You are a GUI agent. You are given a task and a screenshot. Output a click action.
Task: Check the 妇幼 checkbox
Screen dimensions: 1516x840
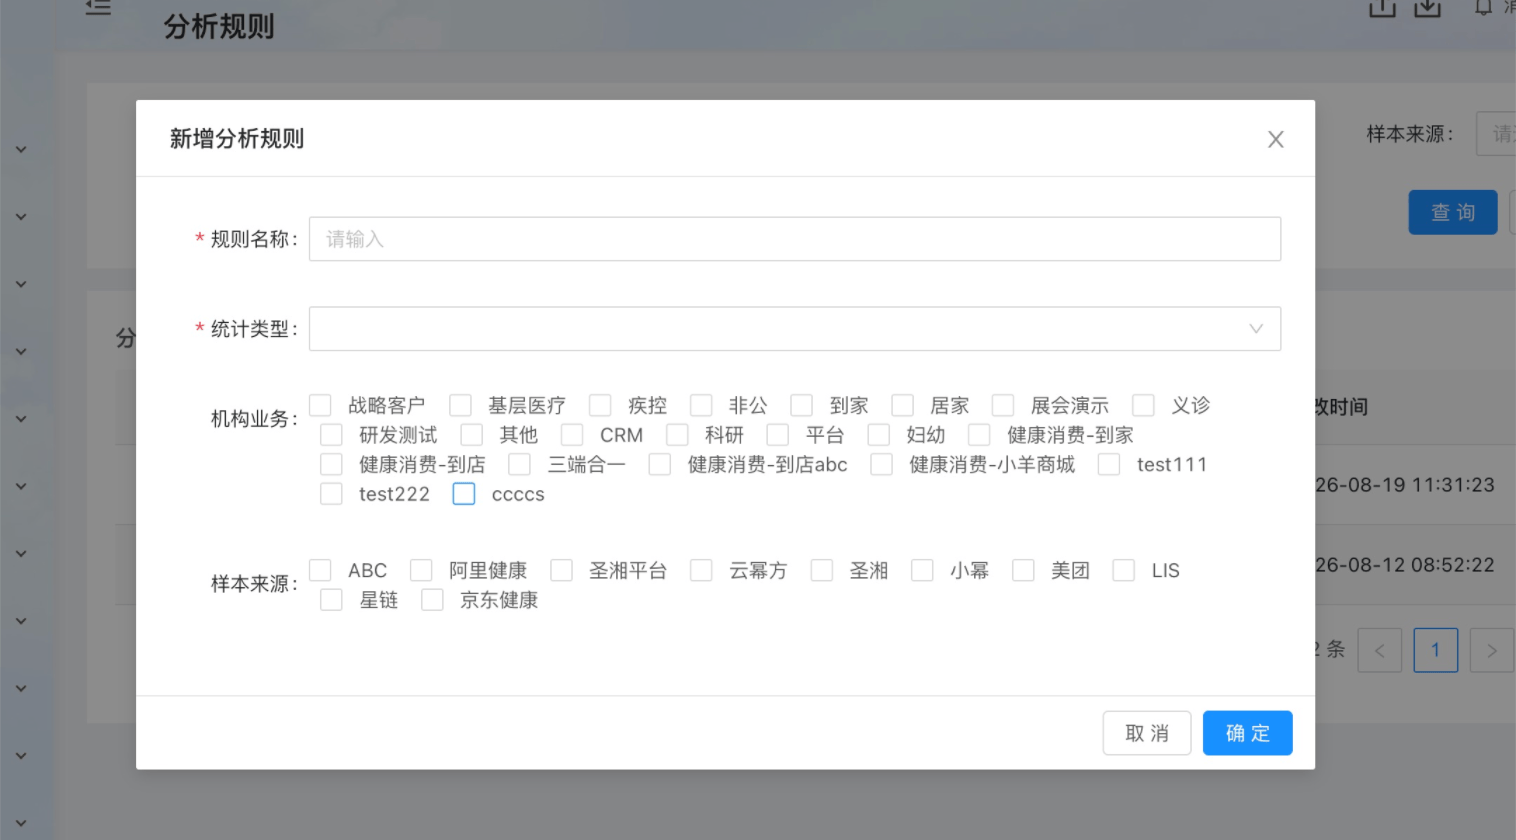click(879, 435)
